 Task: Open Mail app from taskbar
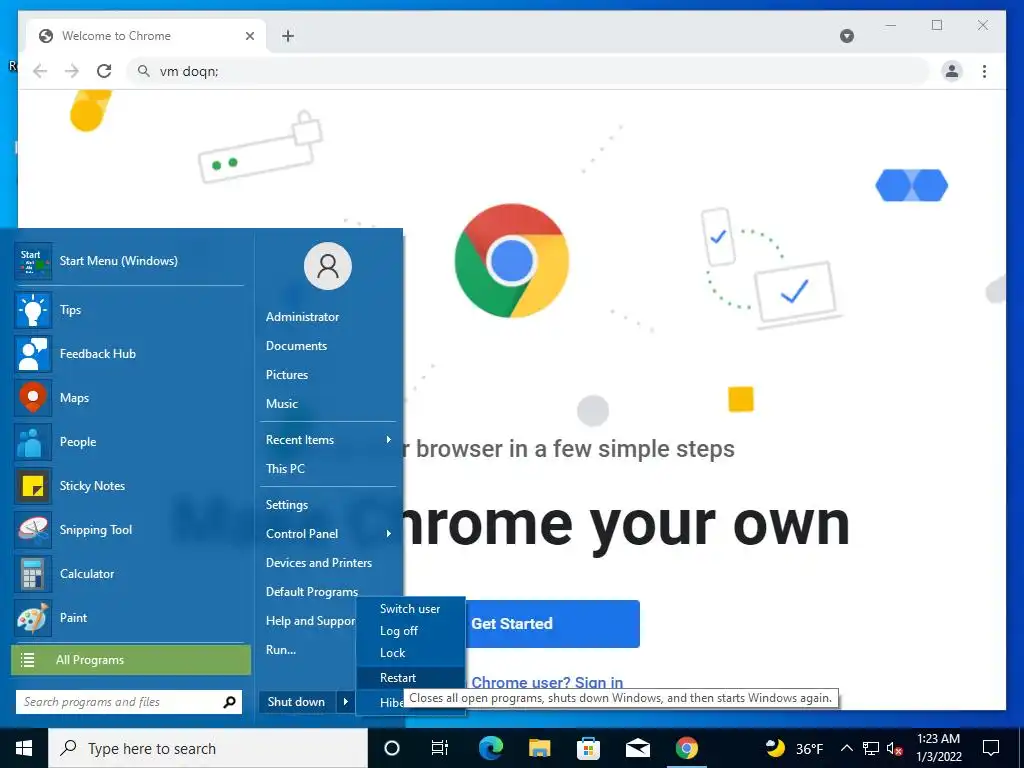pos(637,748)
